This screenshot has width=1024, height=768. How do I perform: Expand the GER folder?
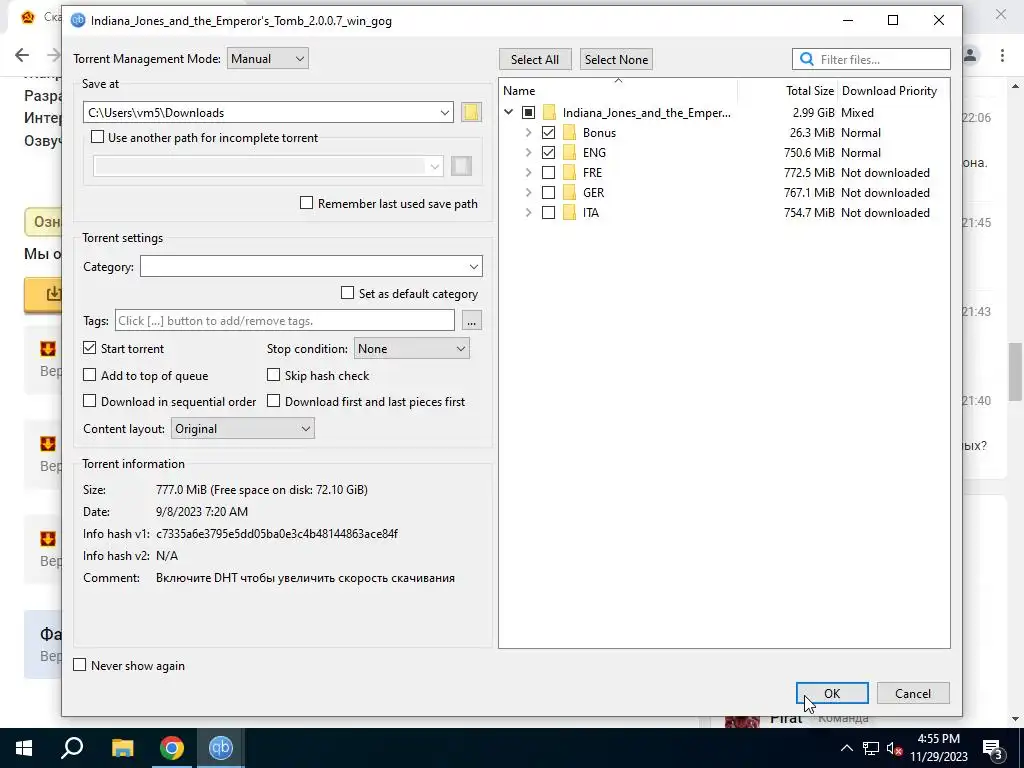point(528,193)
